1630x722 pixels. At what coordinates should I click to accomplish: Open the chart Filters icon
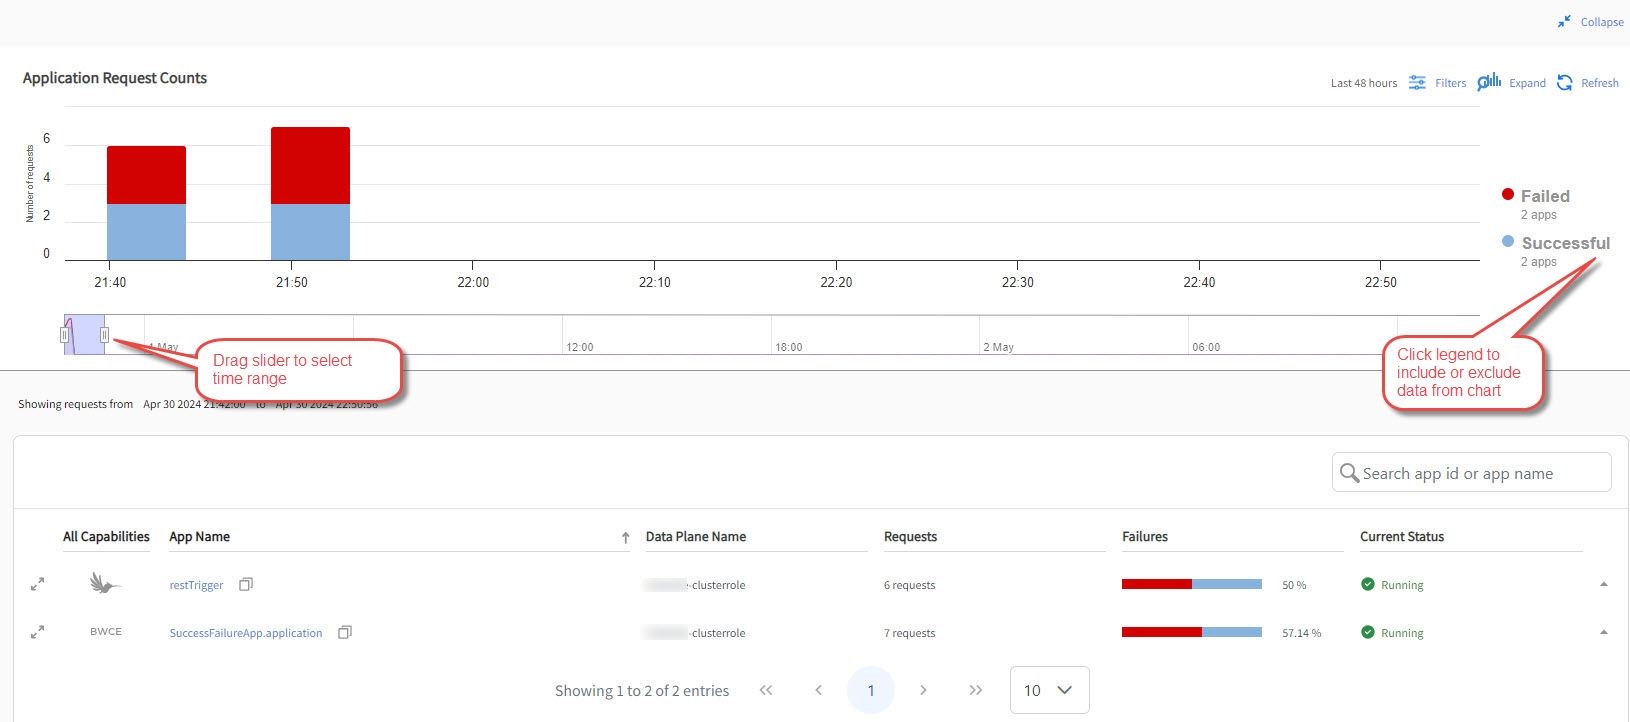(1417, 83)
